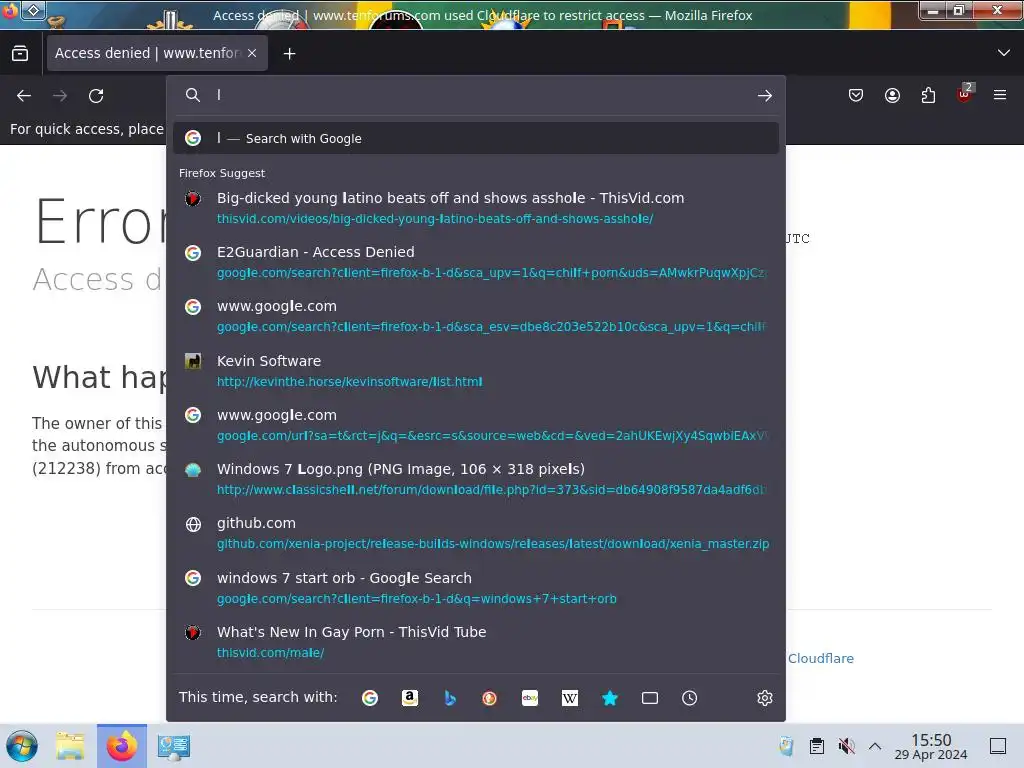The width and height of the screenshot is (1024, 768).
Task: Expand the hidden tray icons chevron
Action: coord(875,746)
